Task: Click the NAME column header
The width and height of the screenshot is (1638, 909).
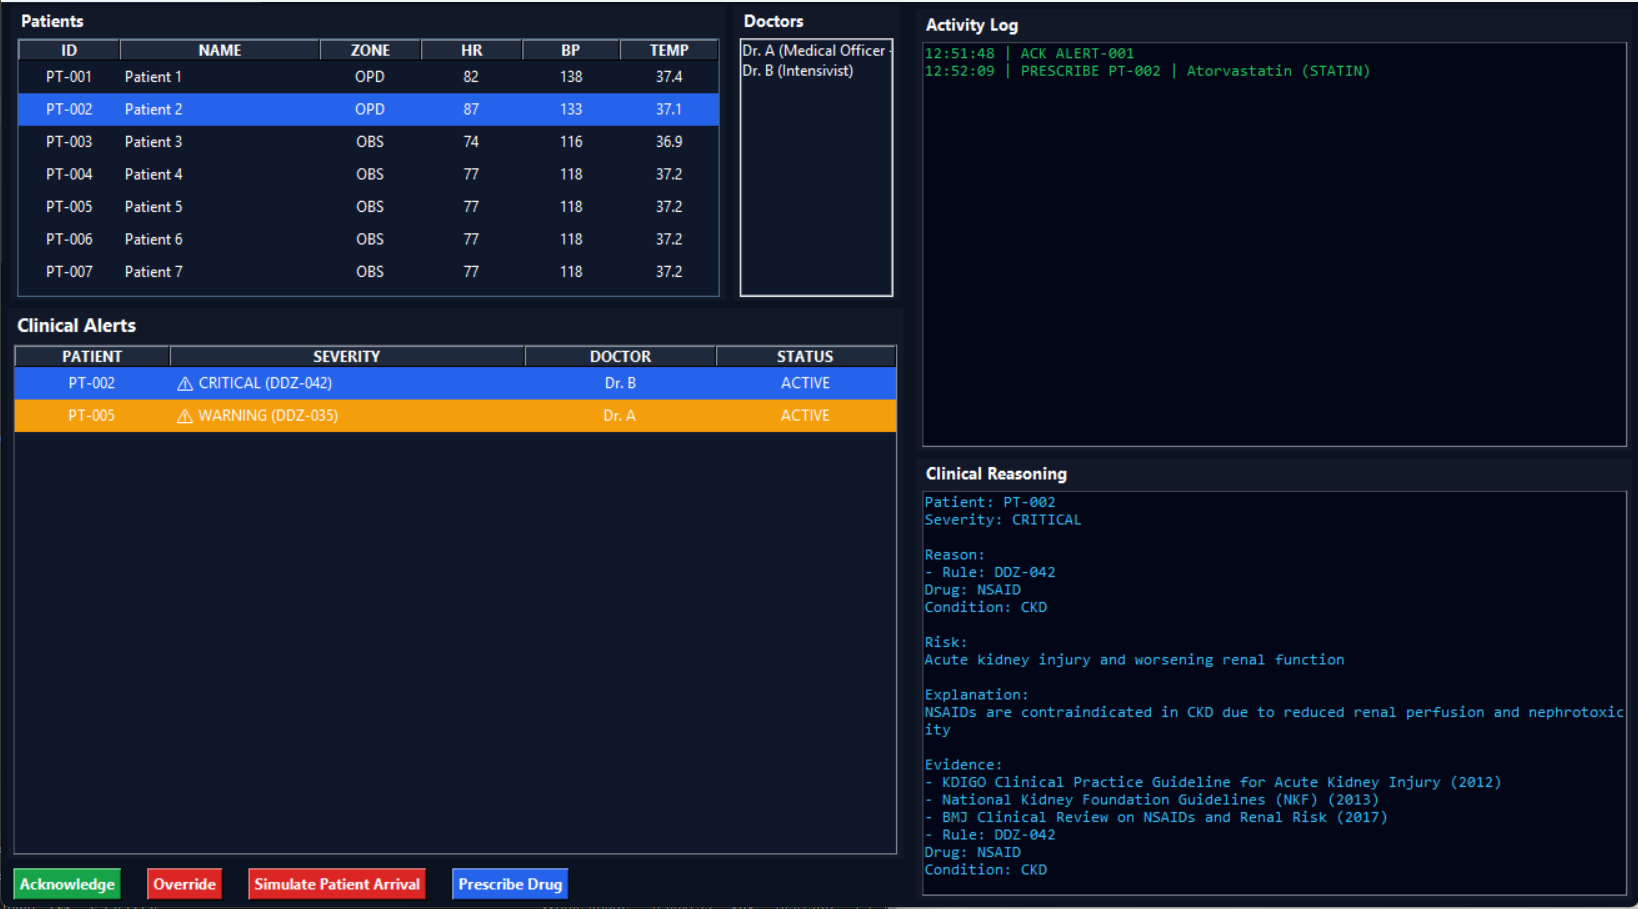Action: tap(220, 50)
